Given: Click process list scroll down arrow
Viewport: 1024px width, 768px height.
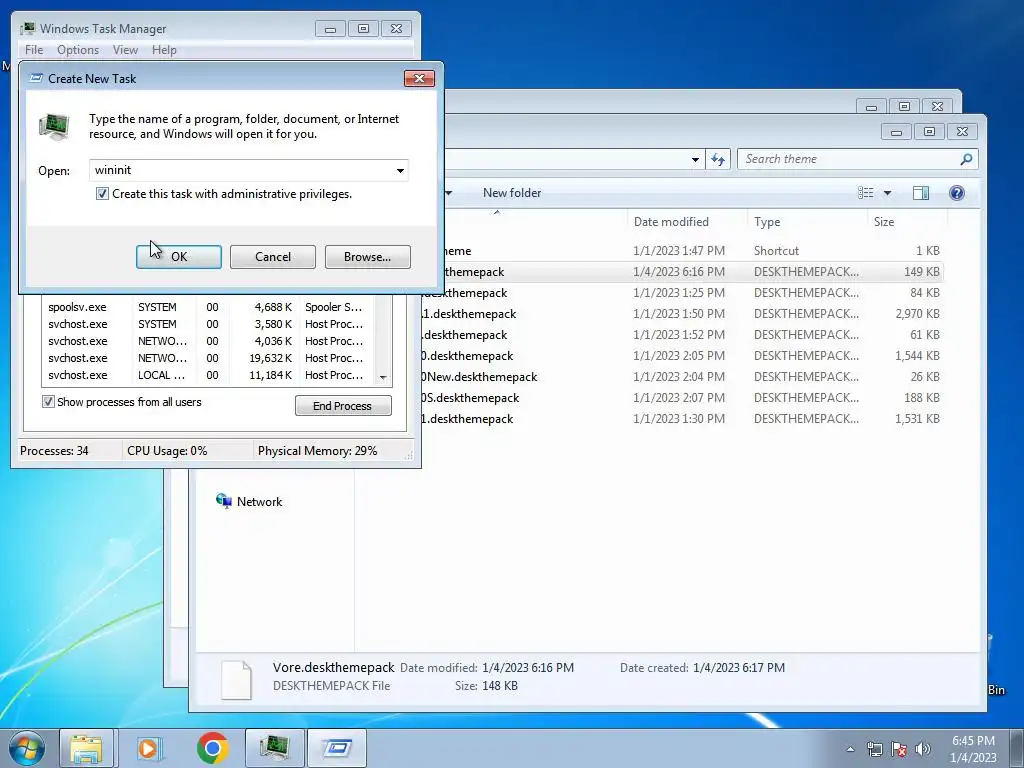Looking at the screenshot, I should (x=383, y=377).
